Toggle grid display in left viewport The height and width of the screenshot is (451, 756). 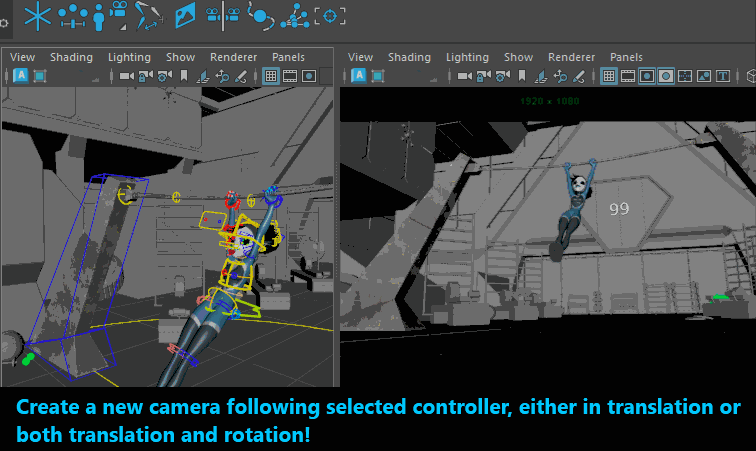pos(271,76)
